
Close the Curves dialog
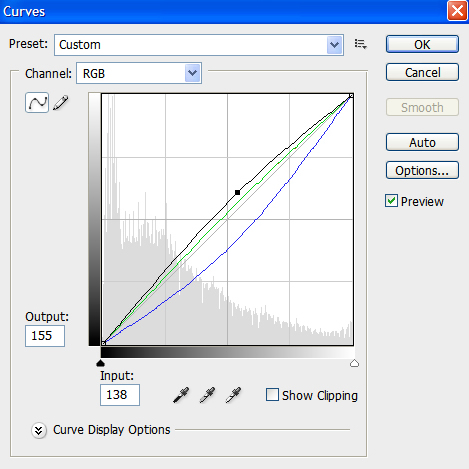(x=457, y=11)
